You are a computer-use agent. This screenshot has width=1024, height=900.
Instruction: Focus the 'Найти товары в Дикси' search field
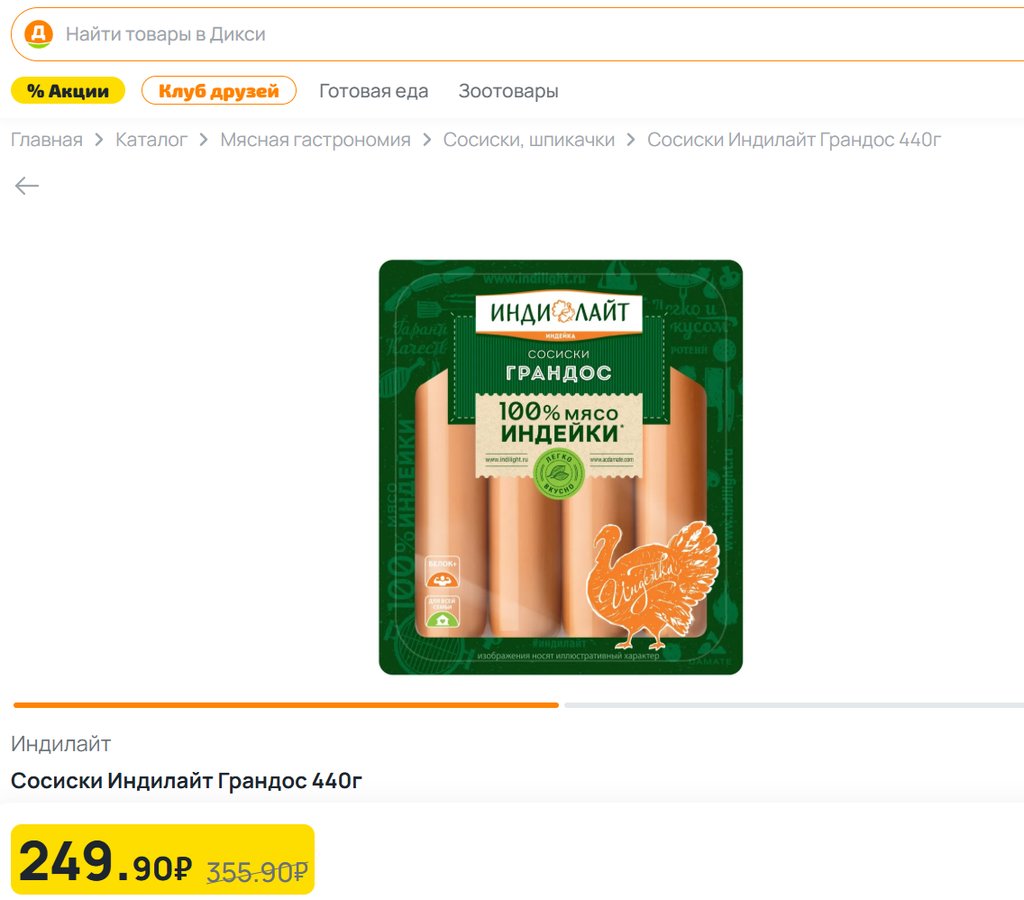click(500, 34)
